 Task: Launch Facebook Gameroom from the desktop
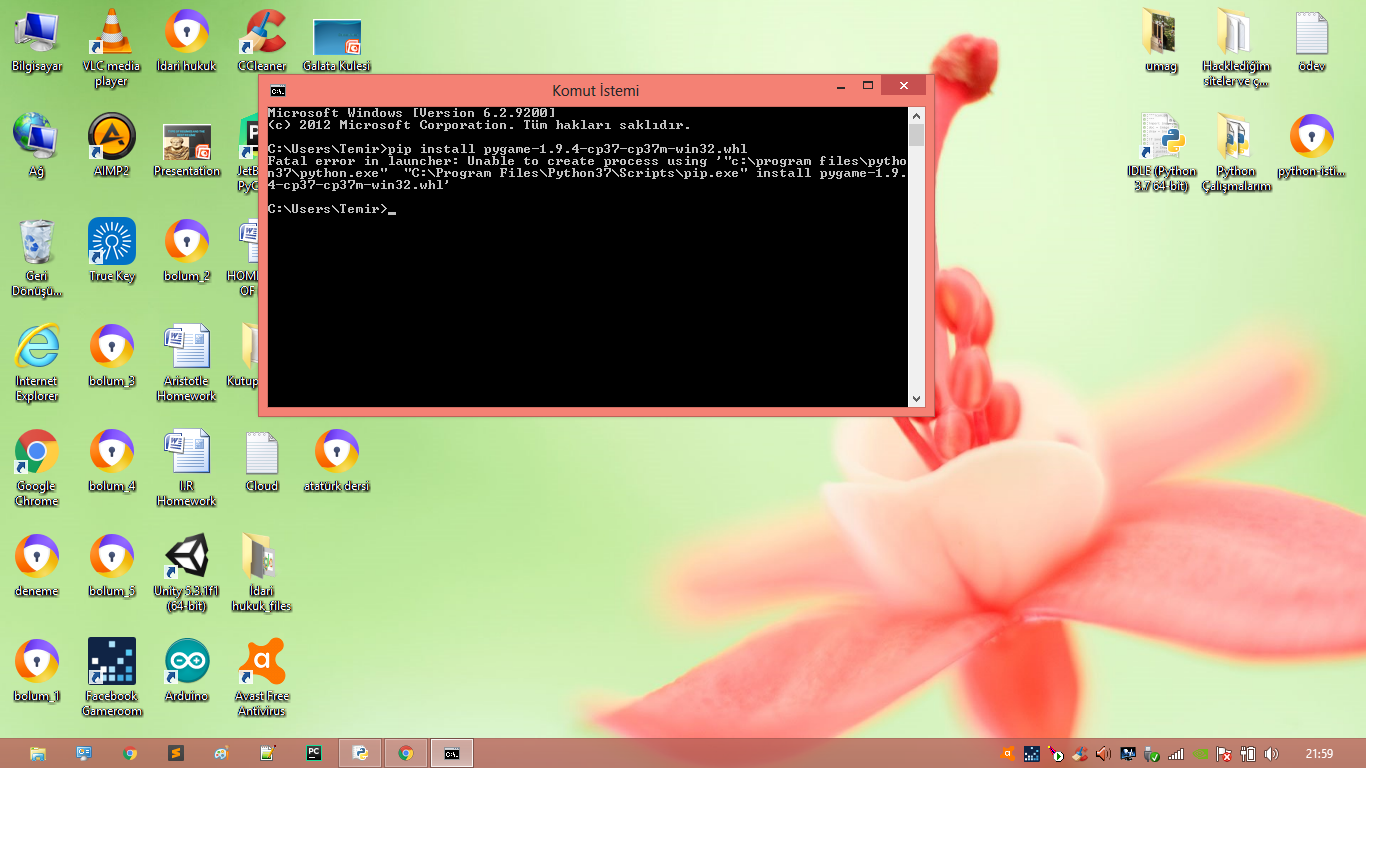(x=111, y=677)
